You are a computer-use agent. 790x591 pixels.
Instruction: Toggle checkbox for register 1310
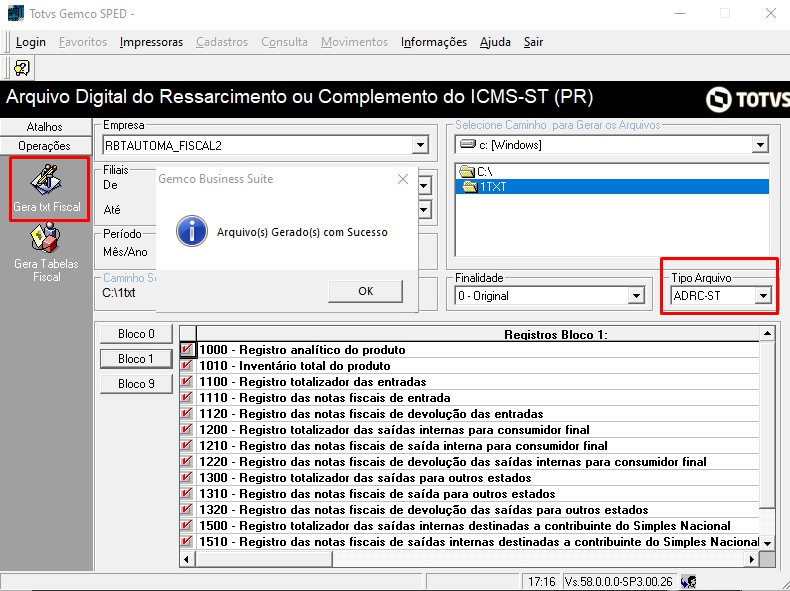point(186,494)
